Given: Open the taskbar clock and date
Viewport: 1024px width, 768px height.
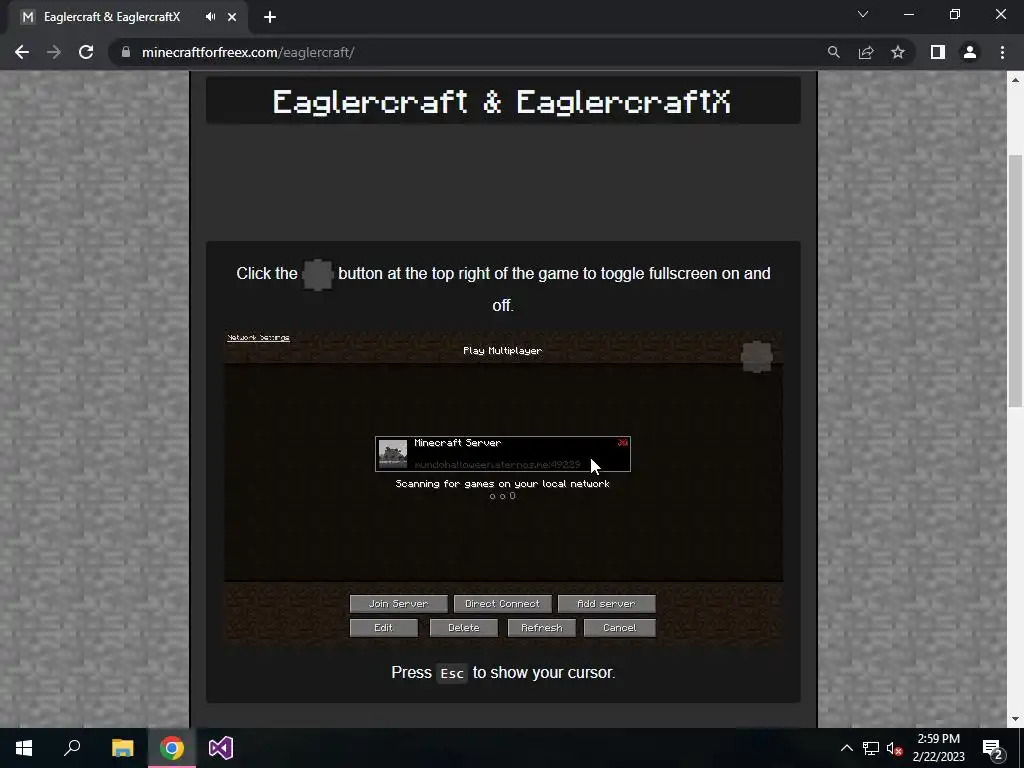Looking at the screenshot, I should pos(938,748).
